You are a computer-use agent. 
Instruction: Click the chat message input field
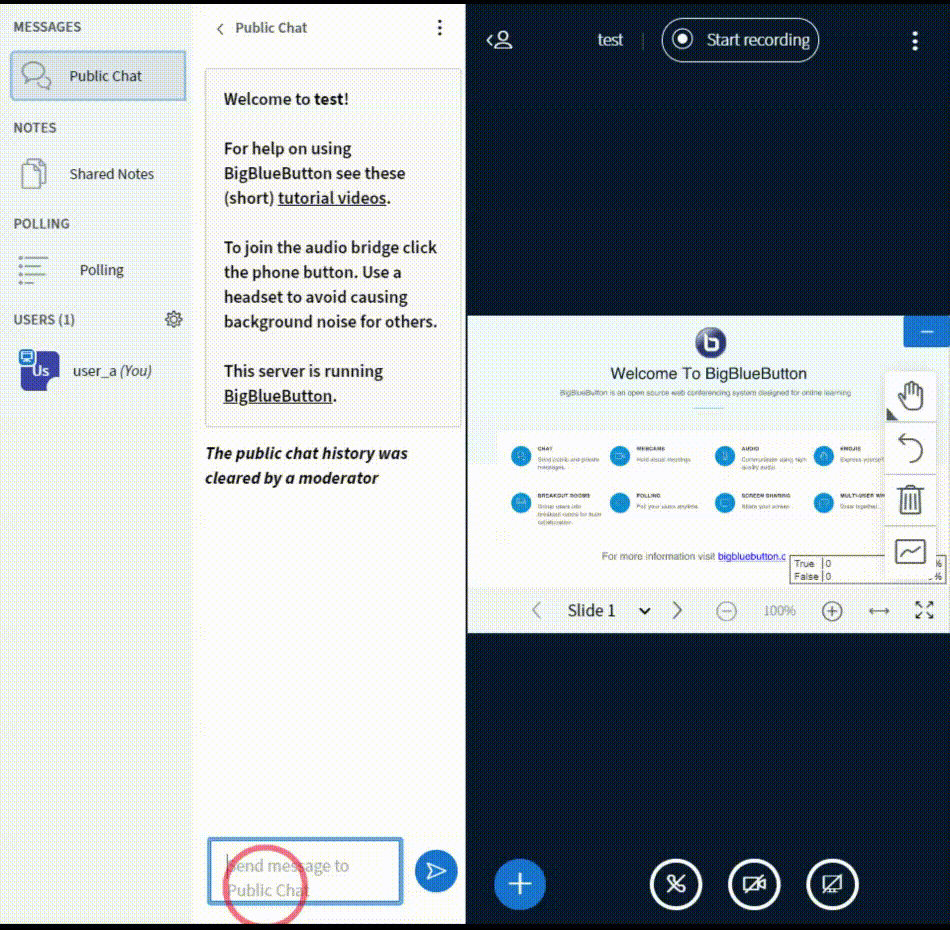[305, 871]
